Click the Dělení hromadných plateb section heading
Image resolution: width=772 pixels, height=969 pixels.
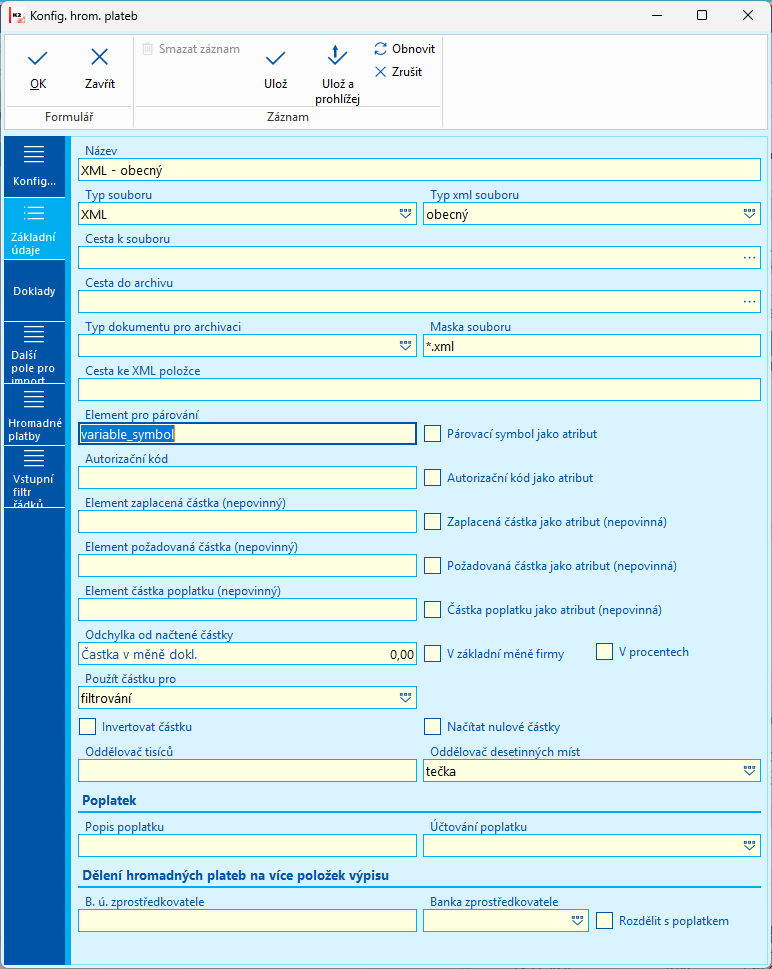tap(235, 875)
